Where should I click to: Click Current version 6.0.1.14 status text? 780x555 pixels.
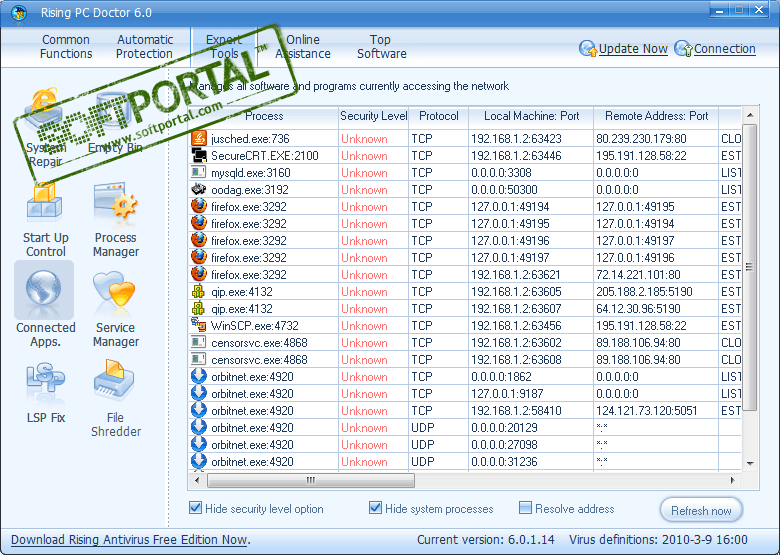pos(486,540)
